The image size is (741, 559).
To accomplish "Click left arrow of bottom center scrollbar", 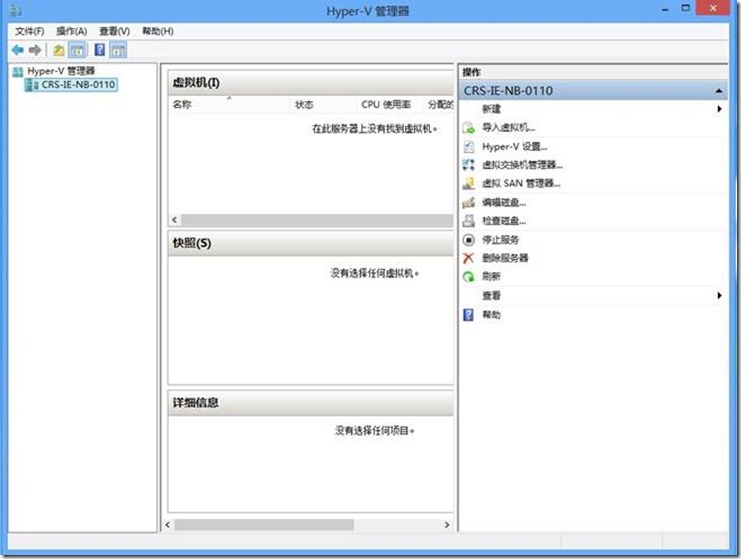I will [x=168, y=525].
